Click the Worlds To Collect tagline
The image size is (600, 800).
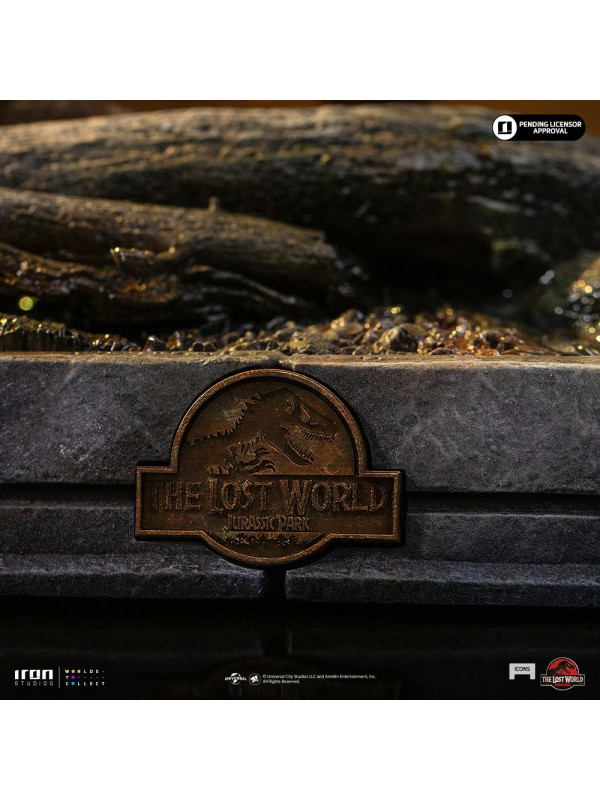(85, 677)
